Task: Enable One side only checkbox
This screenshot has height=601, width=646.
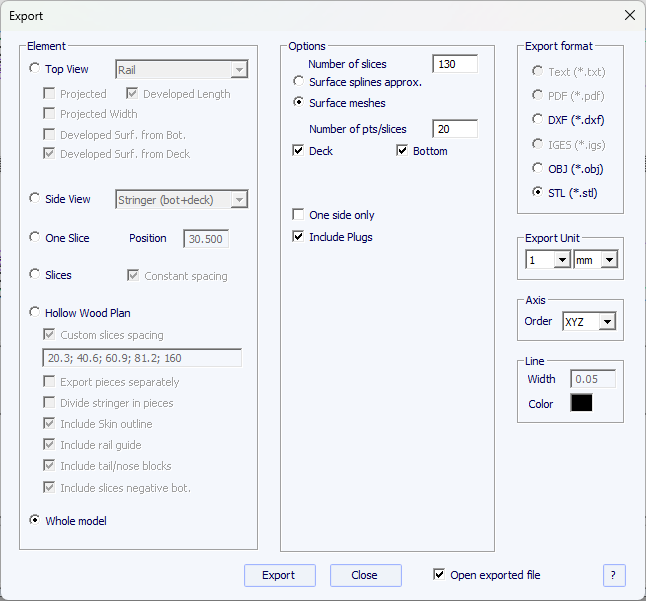Action: click(298, 215)
